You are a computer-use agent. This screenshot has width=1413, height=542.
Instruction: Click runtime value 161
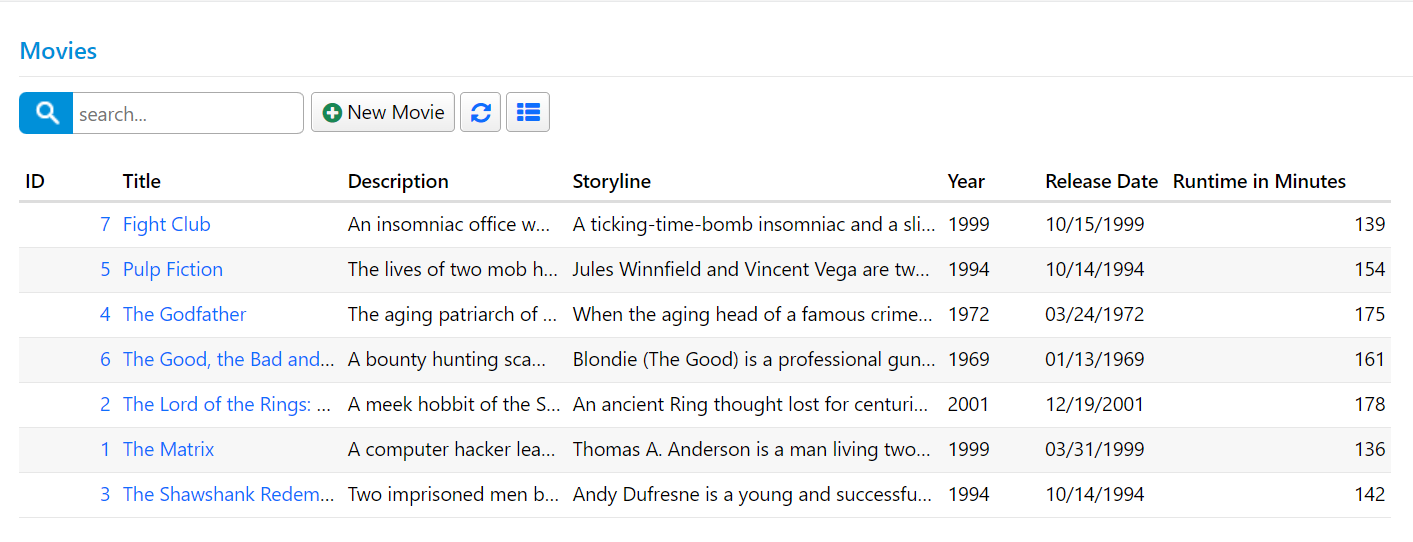pyautogui.click(x=1370, y=359)
